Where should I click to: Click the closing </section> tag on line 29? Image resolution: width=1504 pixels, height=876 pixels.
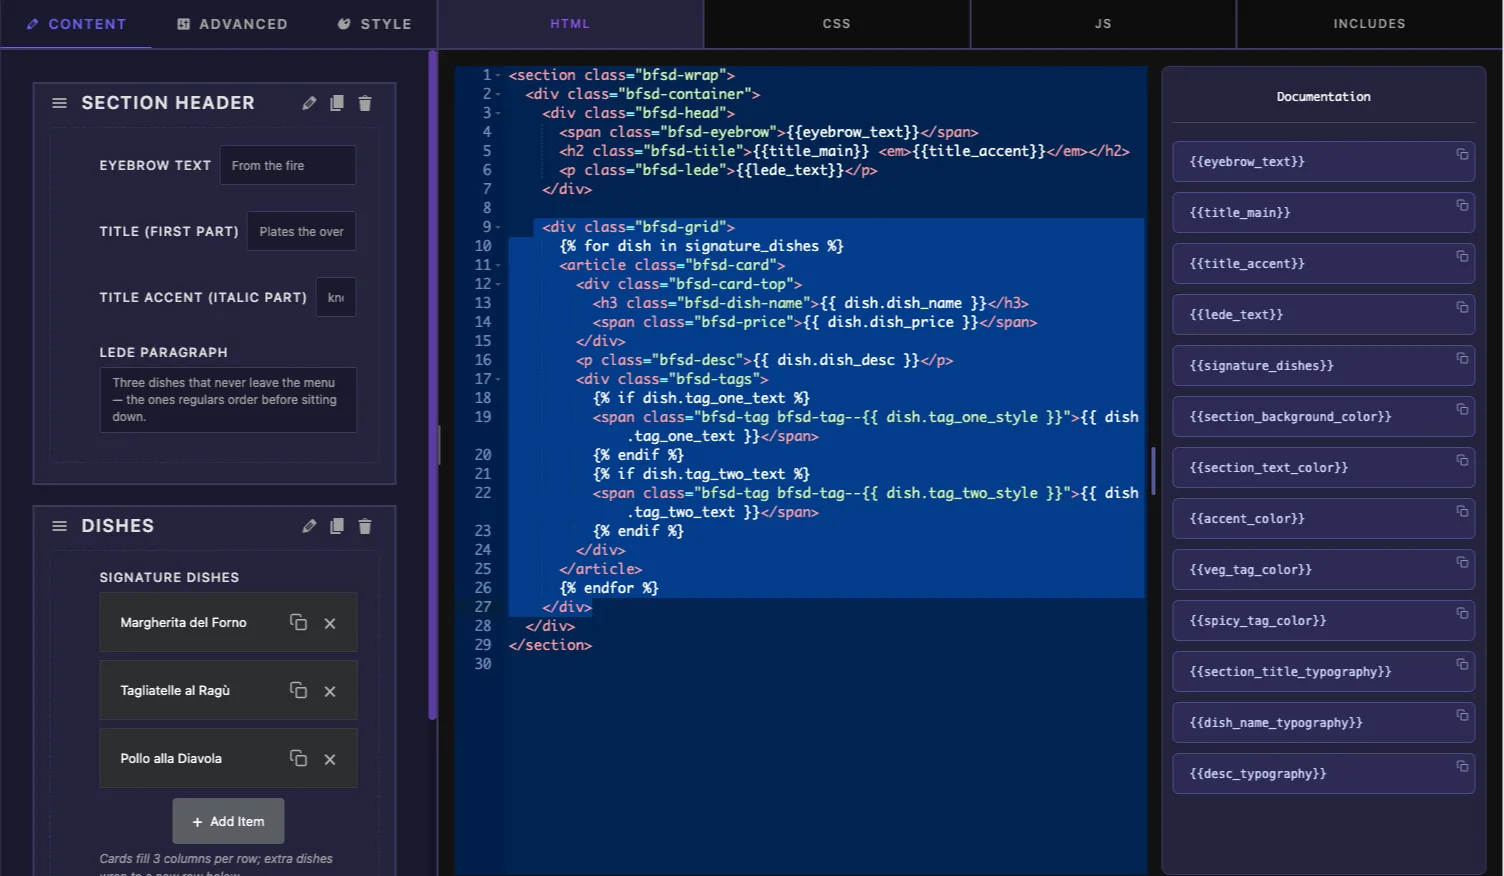pos(550,645)
